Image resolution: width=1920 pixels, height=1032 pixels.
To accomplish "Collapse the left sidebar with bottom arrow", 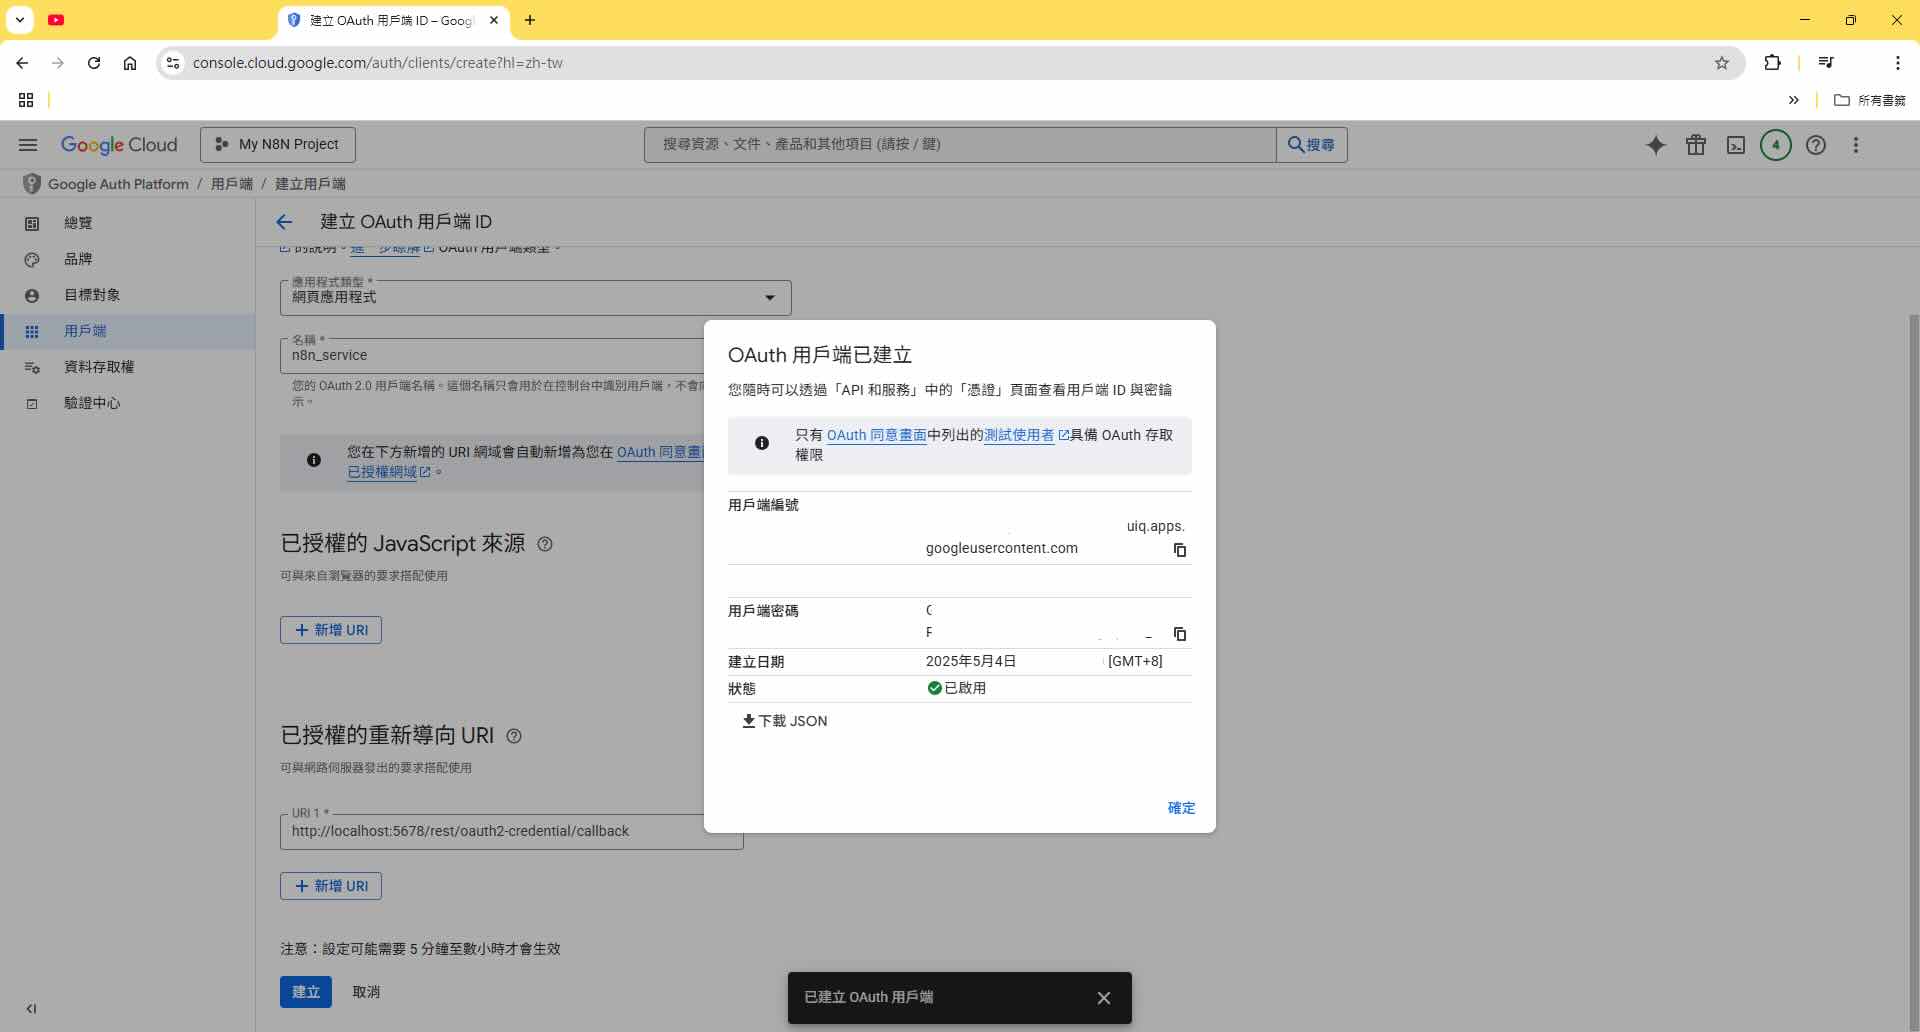I will (32, 1009).
